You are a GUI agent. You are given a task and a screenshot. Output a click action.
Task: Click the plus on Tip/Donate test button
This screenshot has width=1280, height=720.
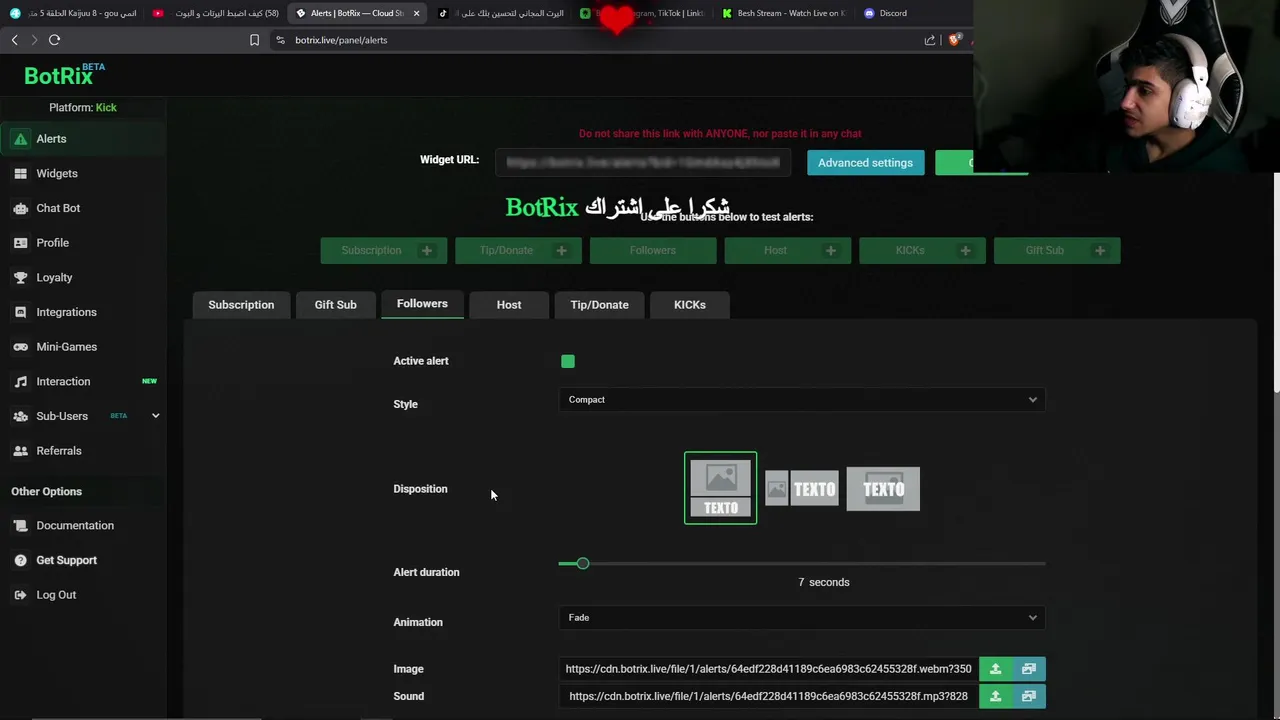tap(561, 251)
